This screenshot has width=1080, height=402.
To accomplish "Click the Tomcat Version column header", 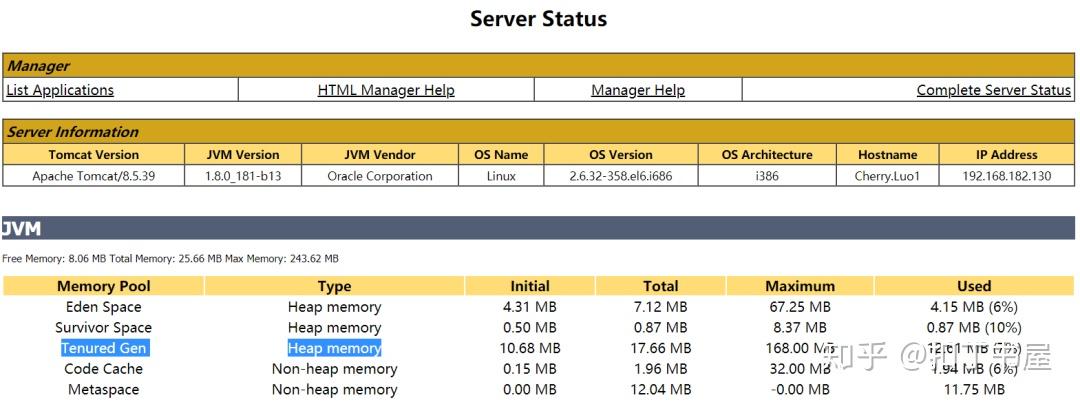I will [x=94, y=155].
